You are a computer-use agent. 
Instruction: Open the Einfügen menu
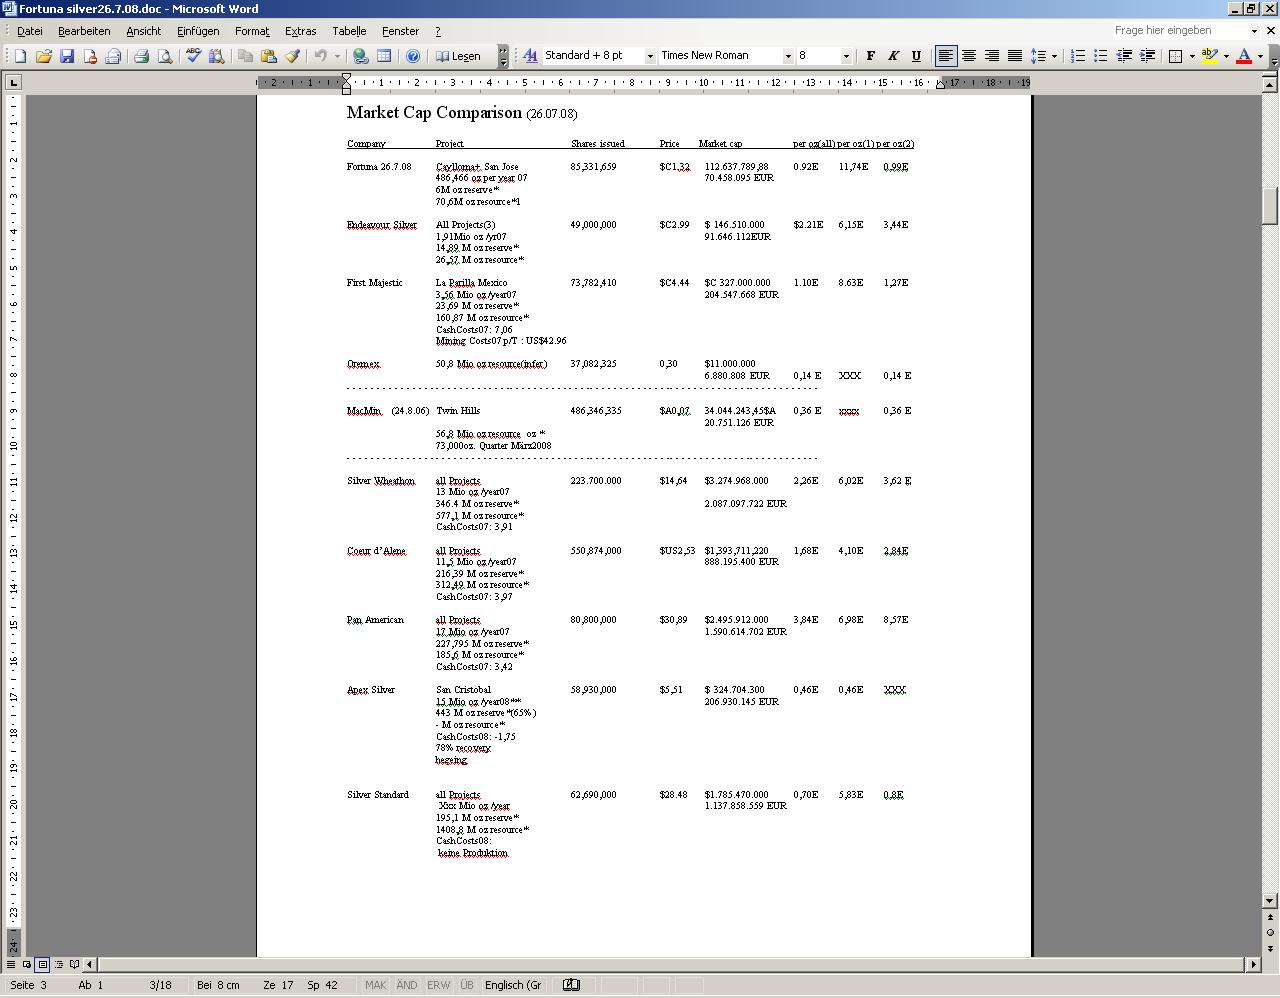198,31
